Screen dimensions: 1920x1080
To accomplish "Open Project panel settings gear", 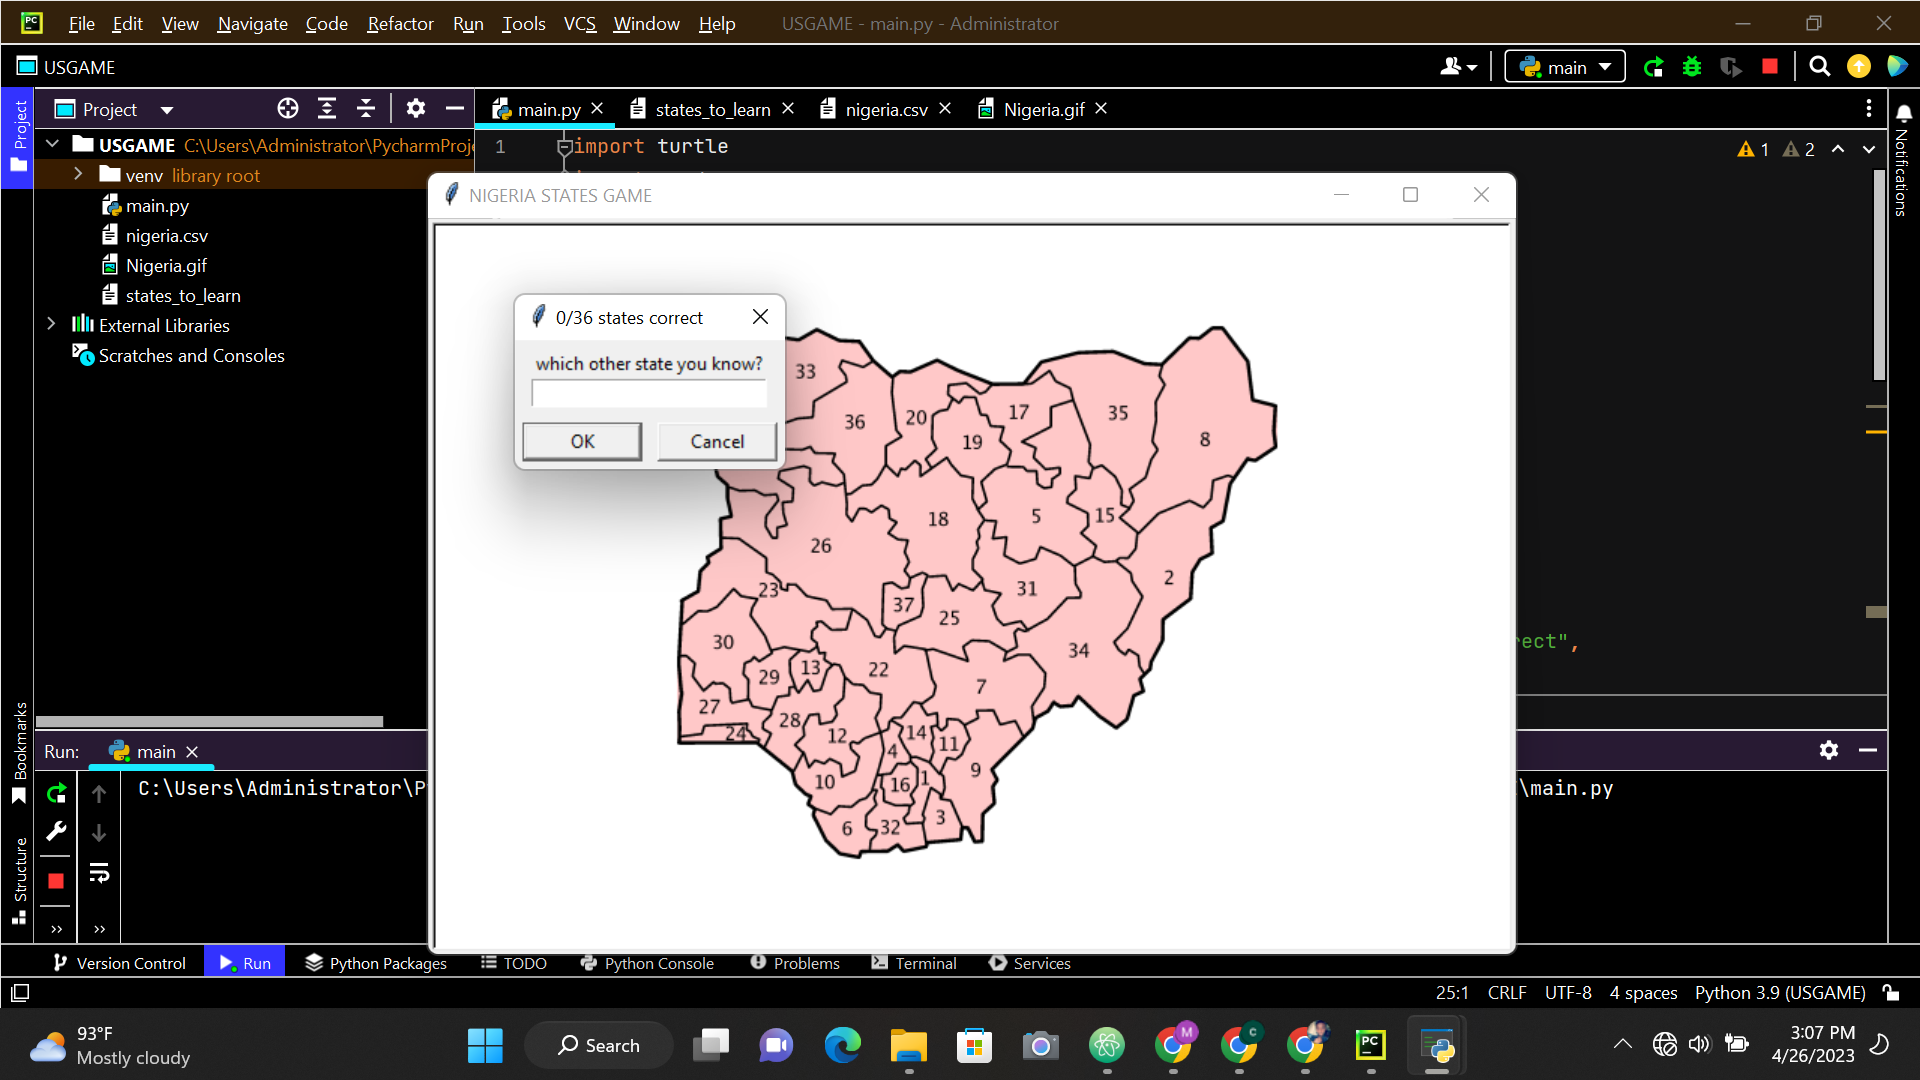I will click(416, 109).
